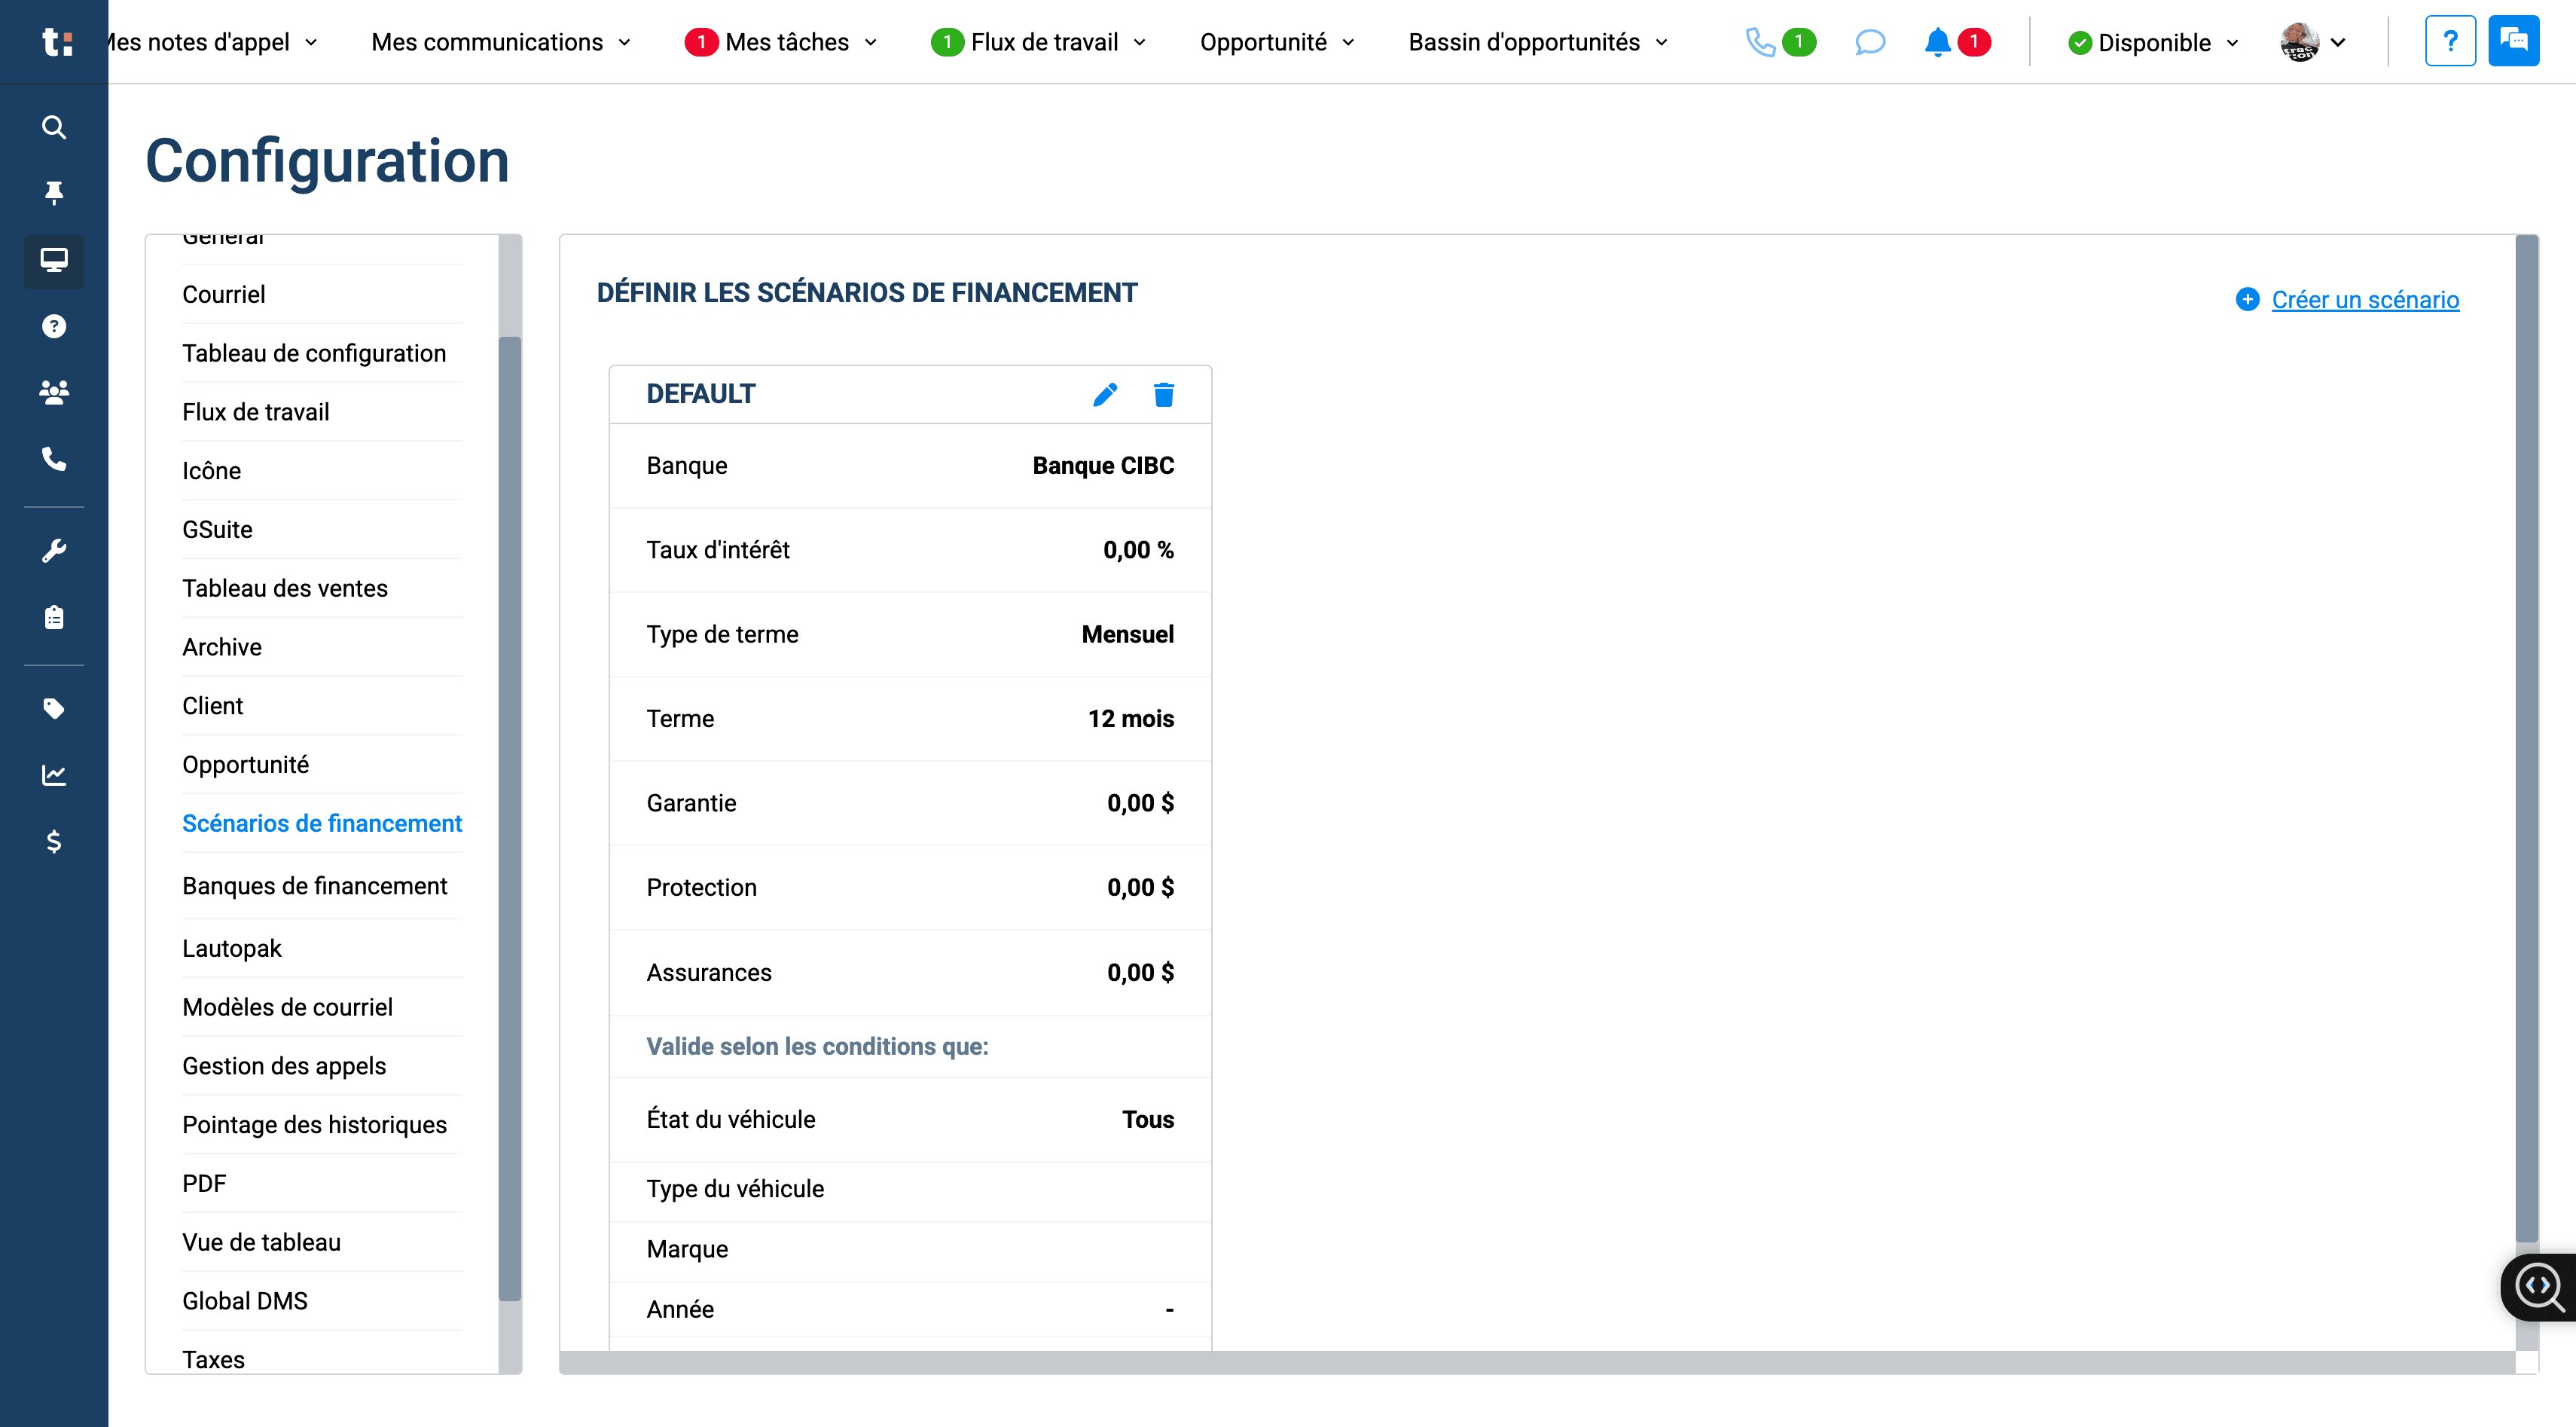Viewport: 2576px width, 1427px height.
Task: Open the Bassin d'opportunités dropdown
Action: point(1538,42)
